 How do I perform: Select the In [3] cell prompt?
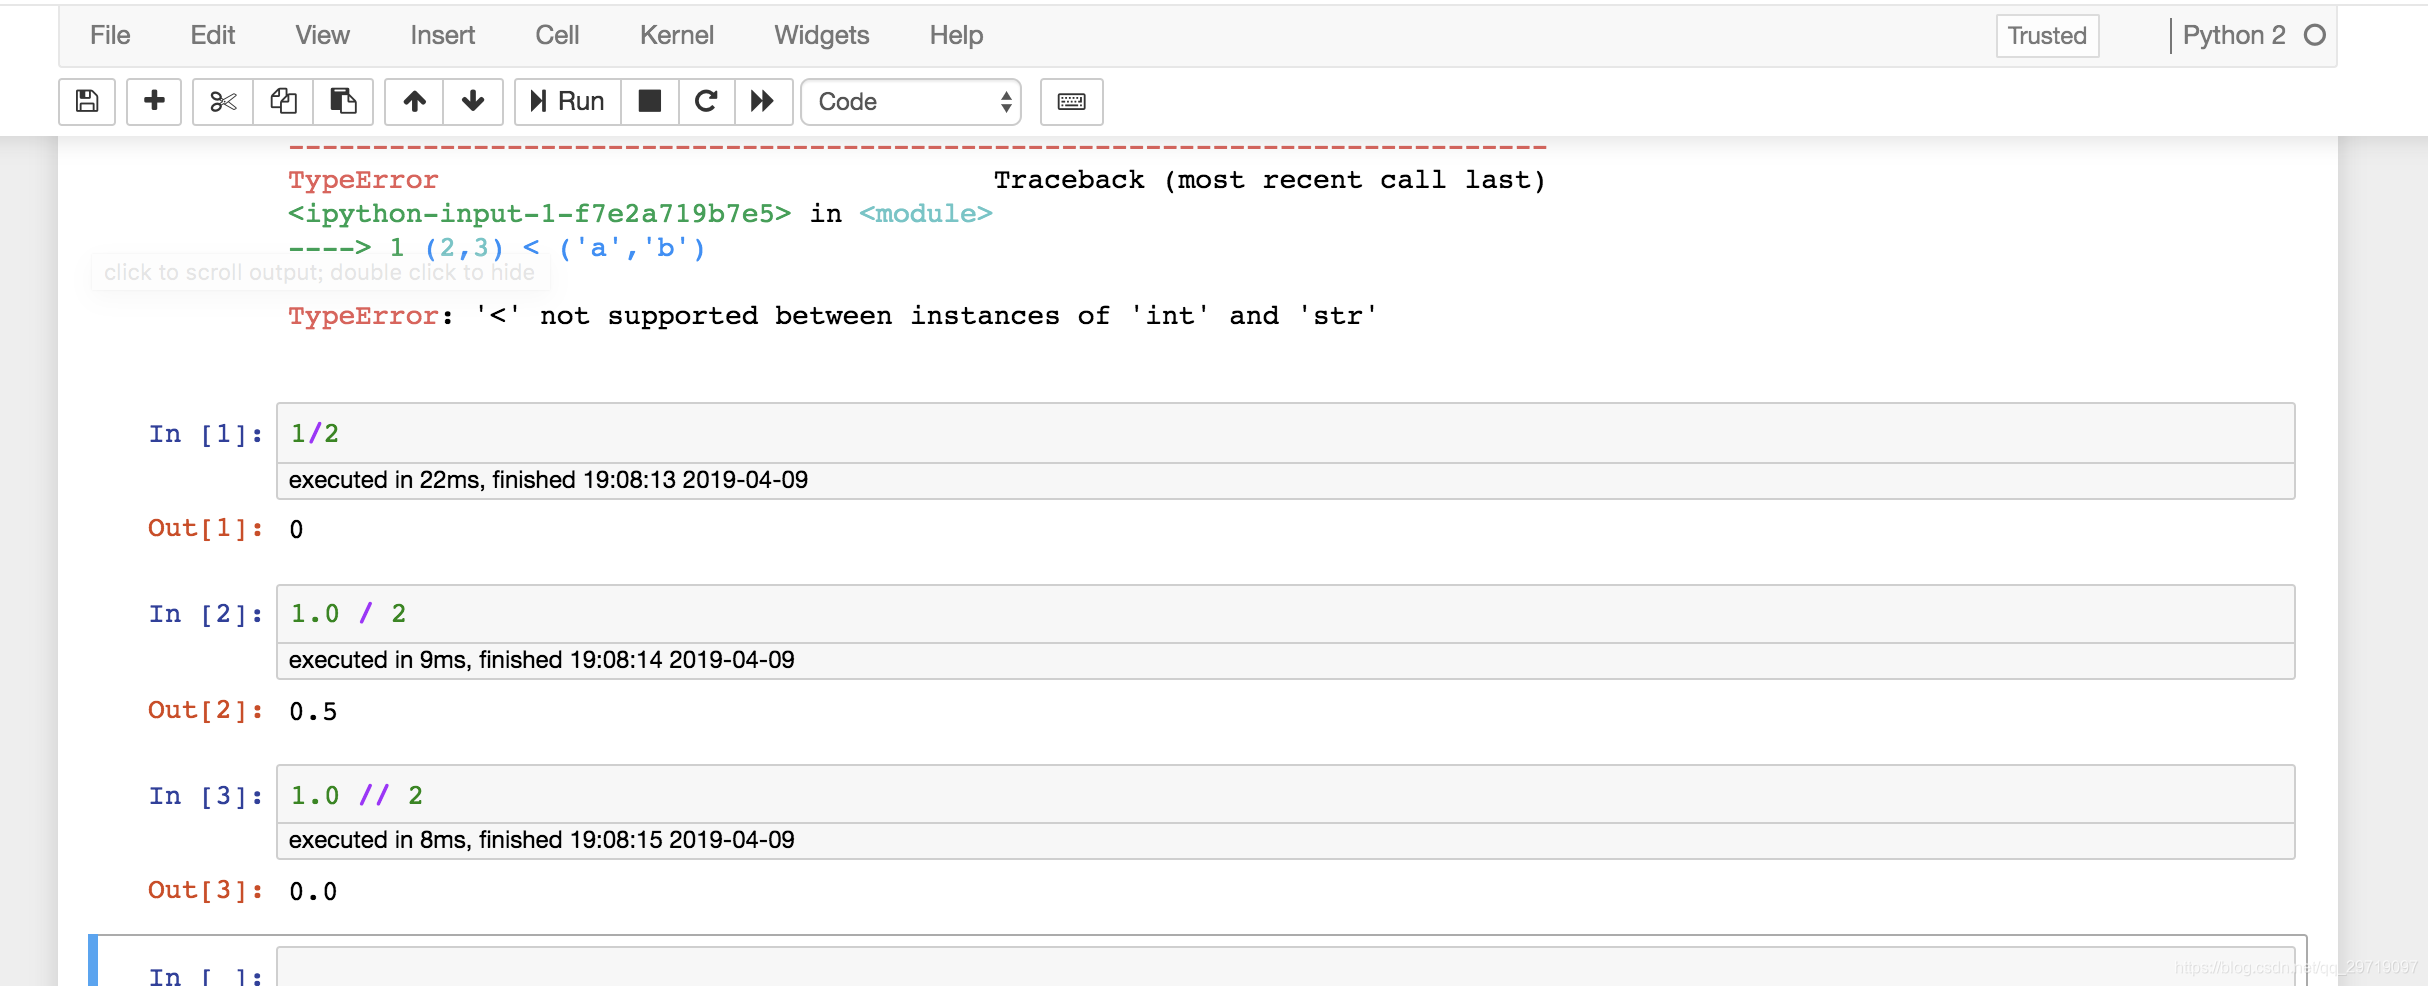[205, 796]
